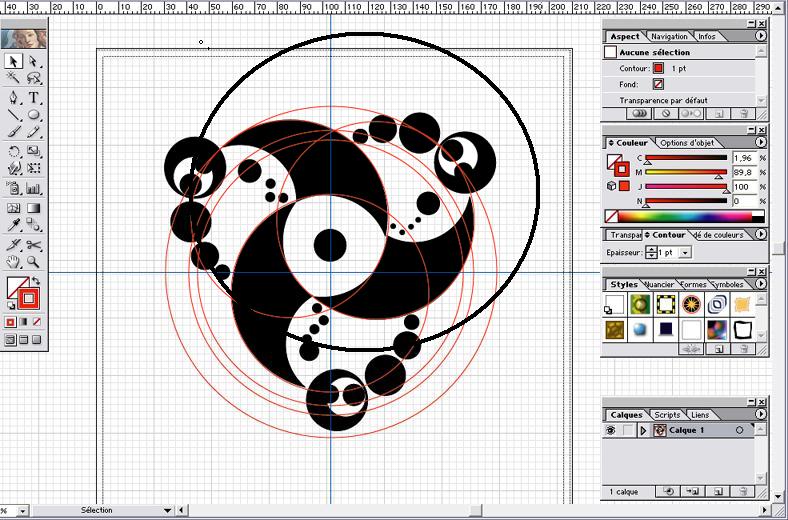Screen dimensions: 788x520
Task: Open the Couleur palette flyout menu
Action: pos(760,143)
